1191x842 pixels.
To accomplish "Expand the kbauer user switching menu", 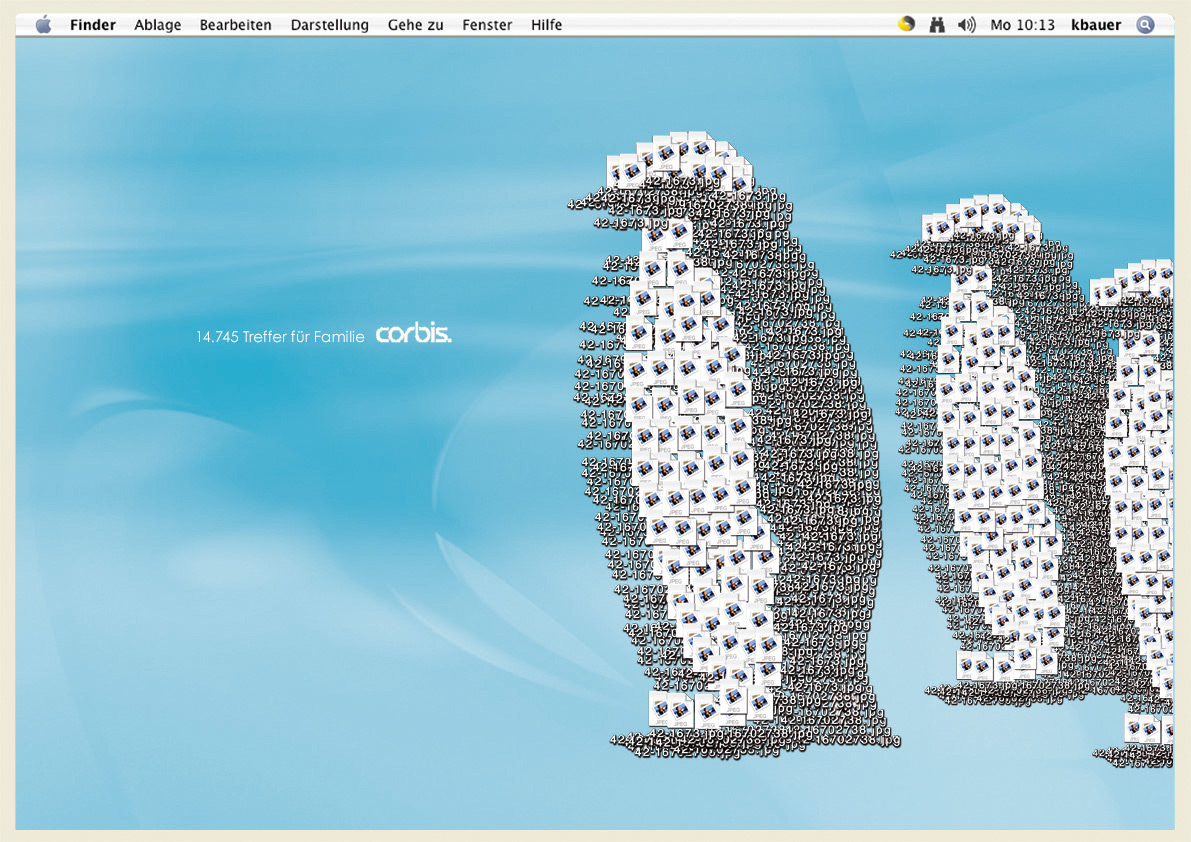I will coord(1096,25).
